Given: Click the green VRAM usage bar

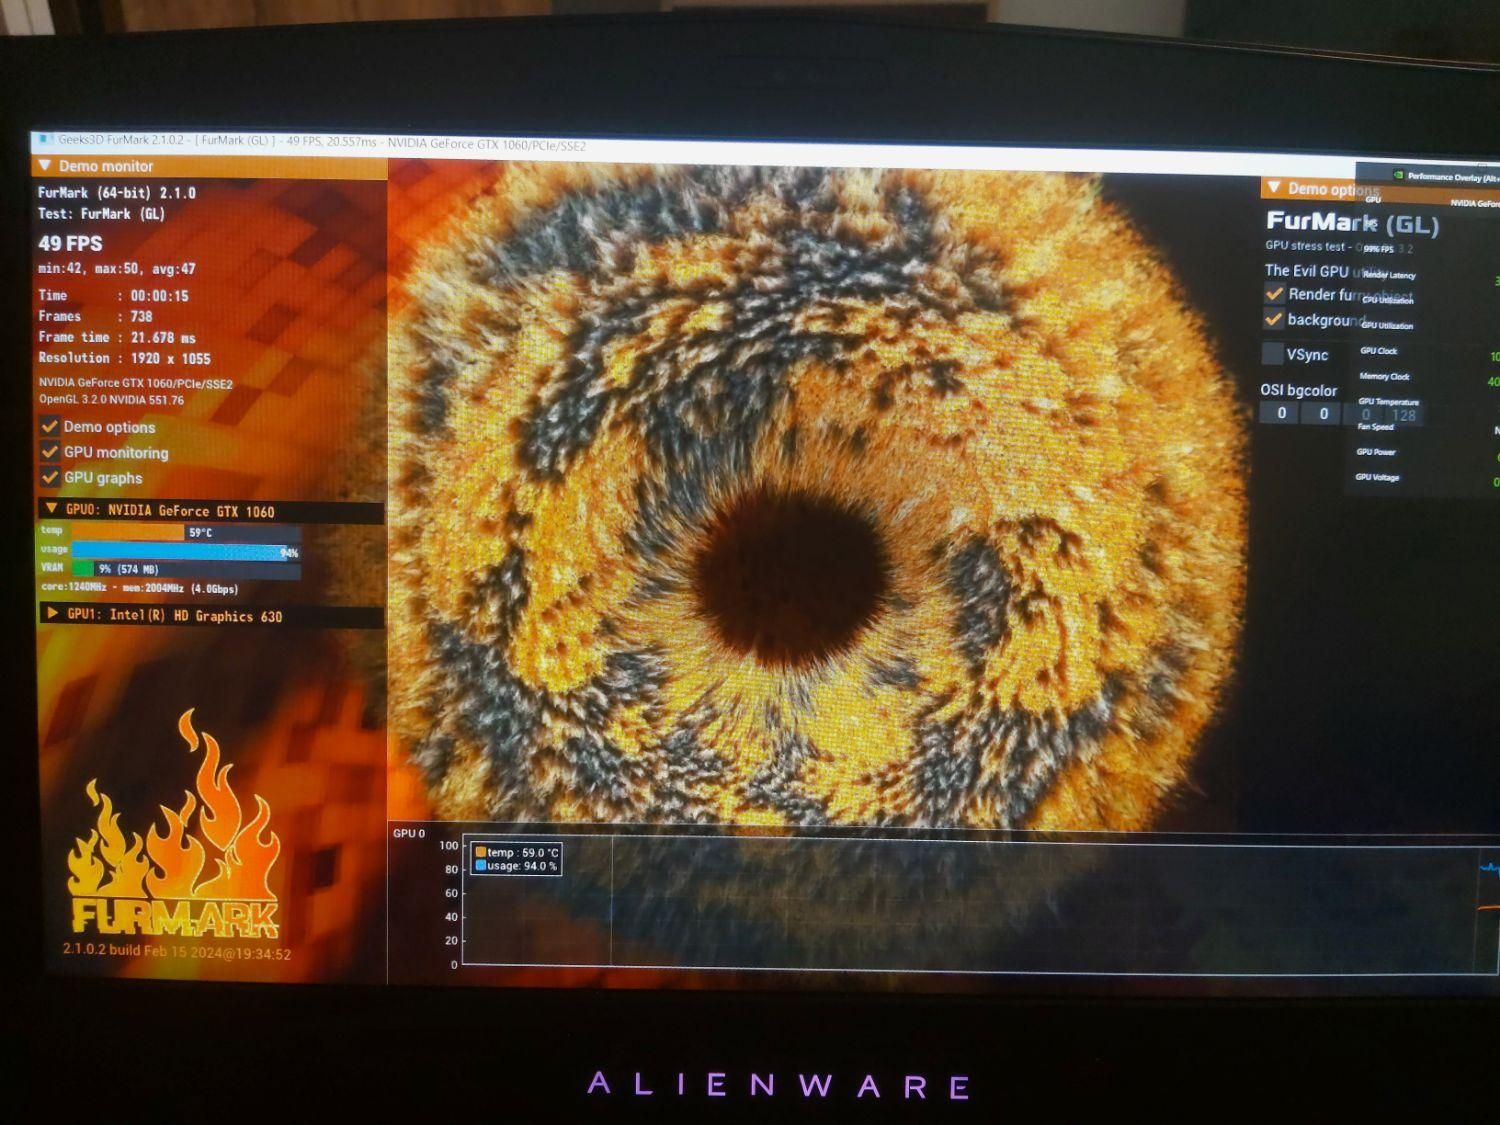Looking at the screenshot, I should point(84,568).
